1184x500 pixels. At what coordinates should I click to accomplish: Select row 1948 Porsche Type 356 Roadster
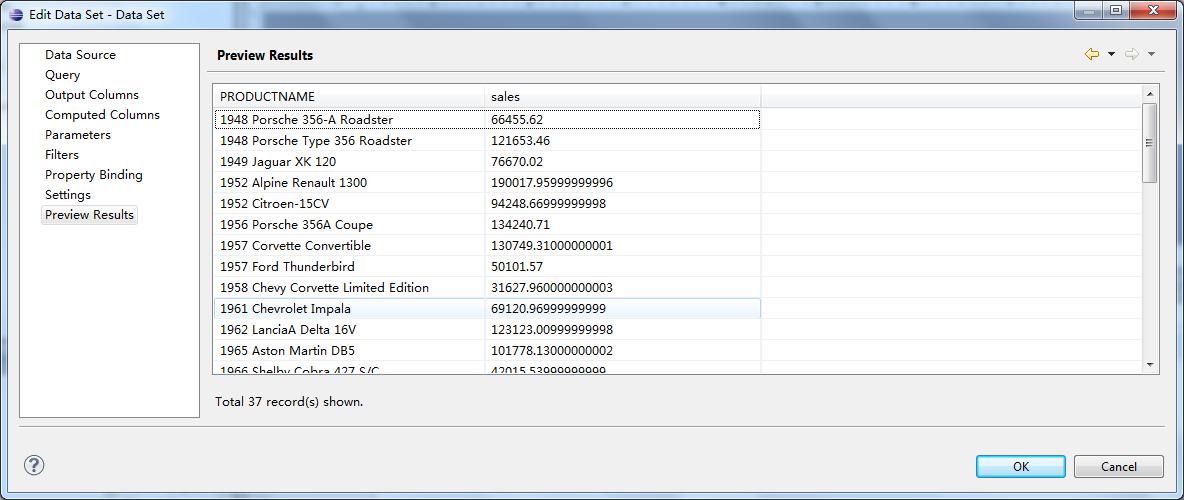click(x=487, y=140)
